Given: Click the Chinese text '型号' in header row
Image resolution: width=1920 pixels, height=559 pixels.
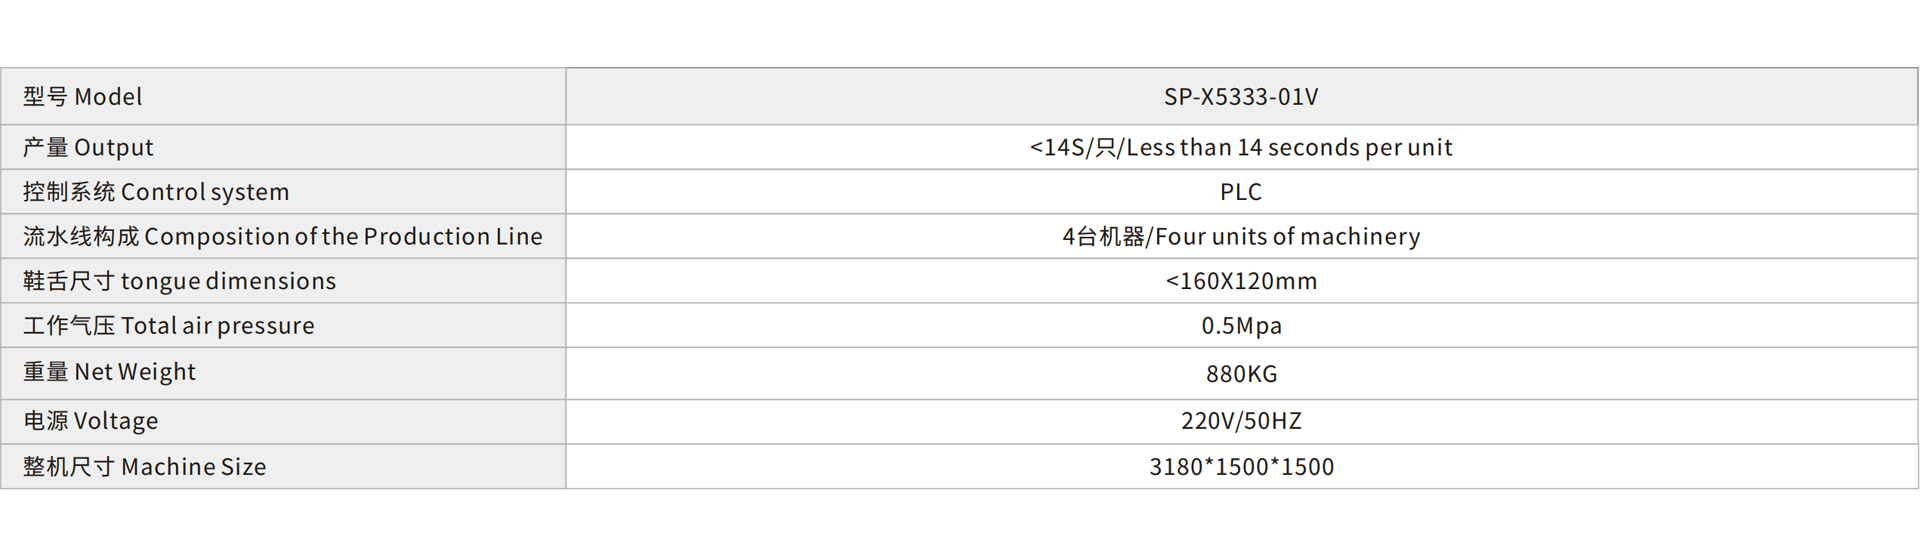Looking at the screenshot, I should point(45,97).
